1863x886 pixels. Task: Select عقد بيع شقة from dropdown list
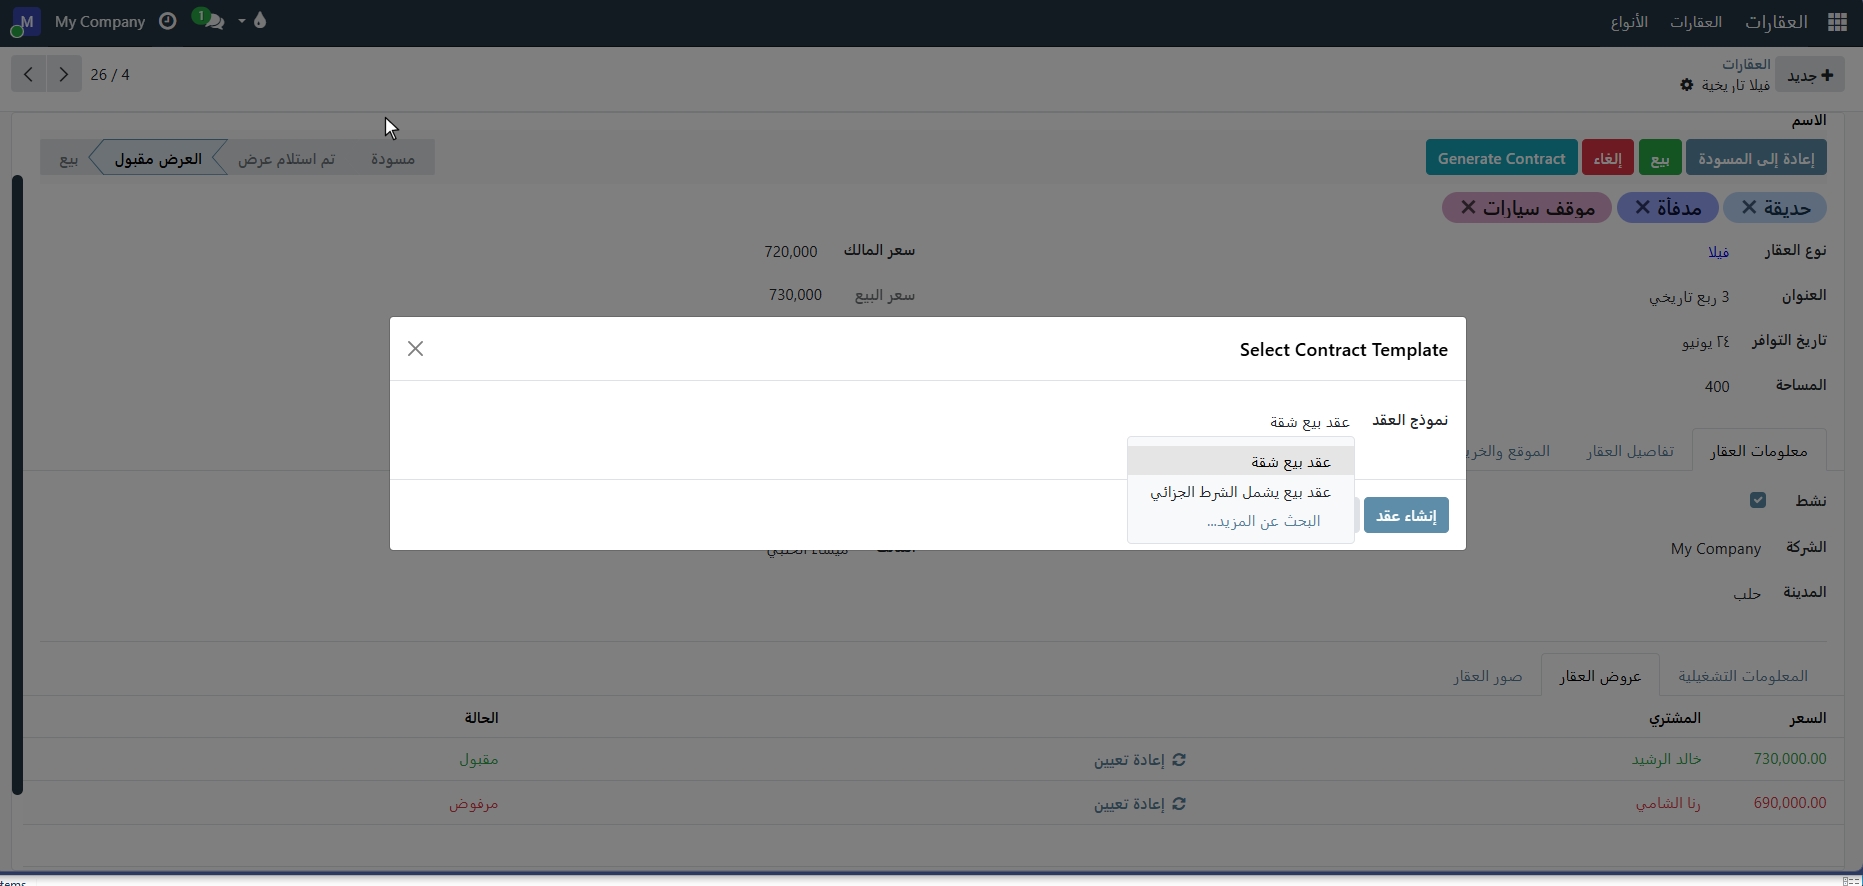click(x=1290, y=462)
